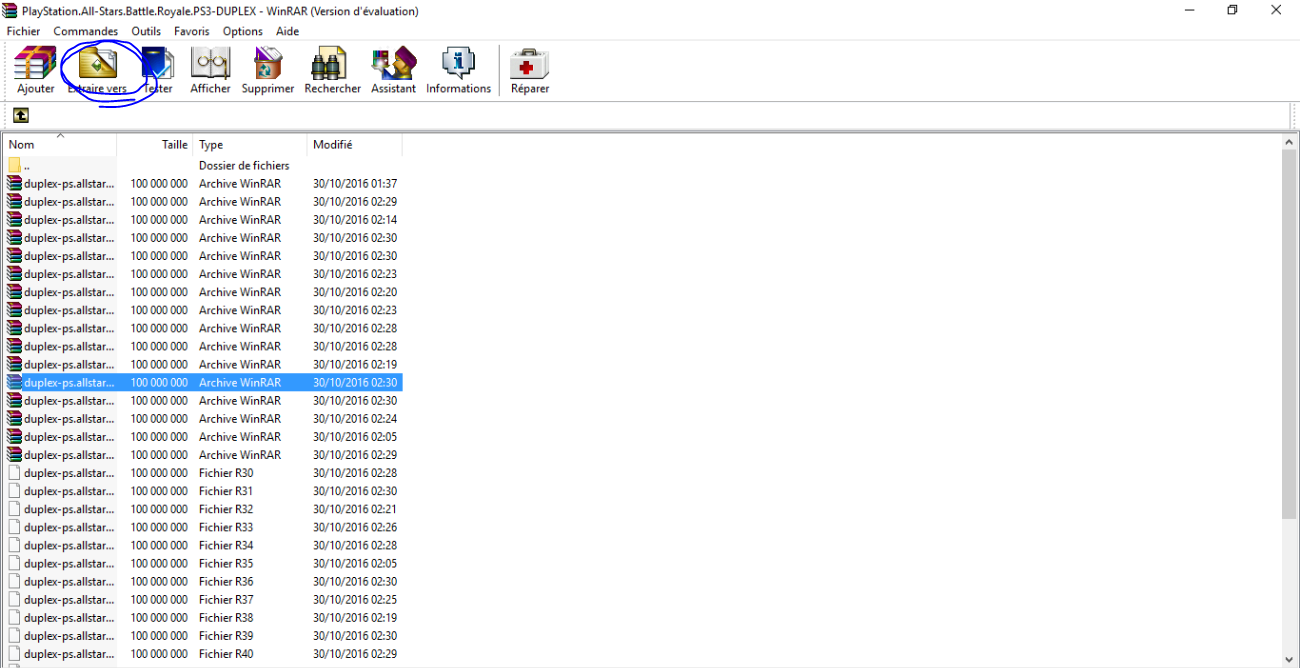1300x668 pixels.
Task: Open the Options menu
Action: (242, 31)
